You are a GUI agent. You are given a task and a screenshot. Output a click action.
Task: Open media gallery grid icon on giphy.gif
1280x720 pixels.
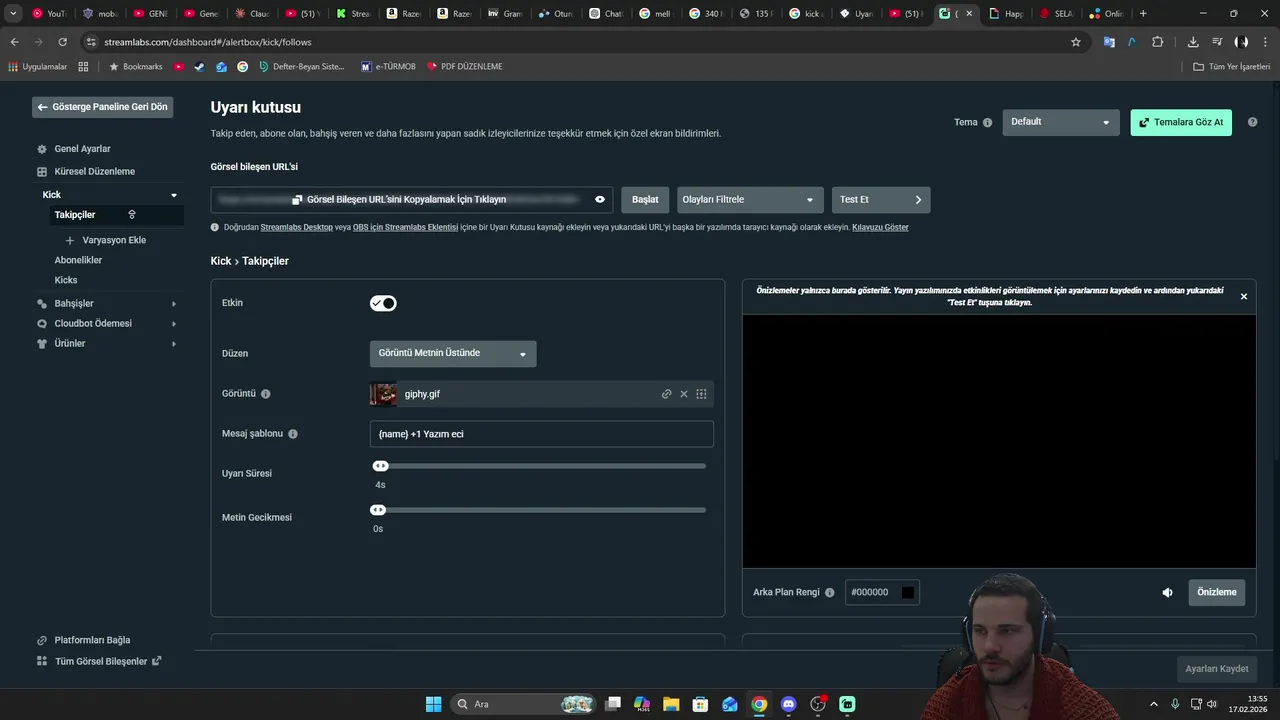click(x=701, y=394)
